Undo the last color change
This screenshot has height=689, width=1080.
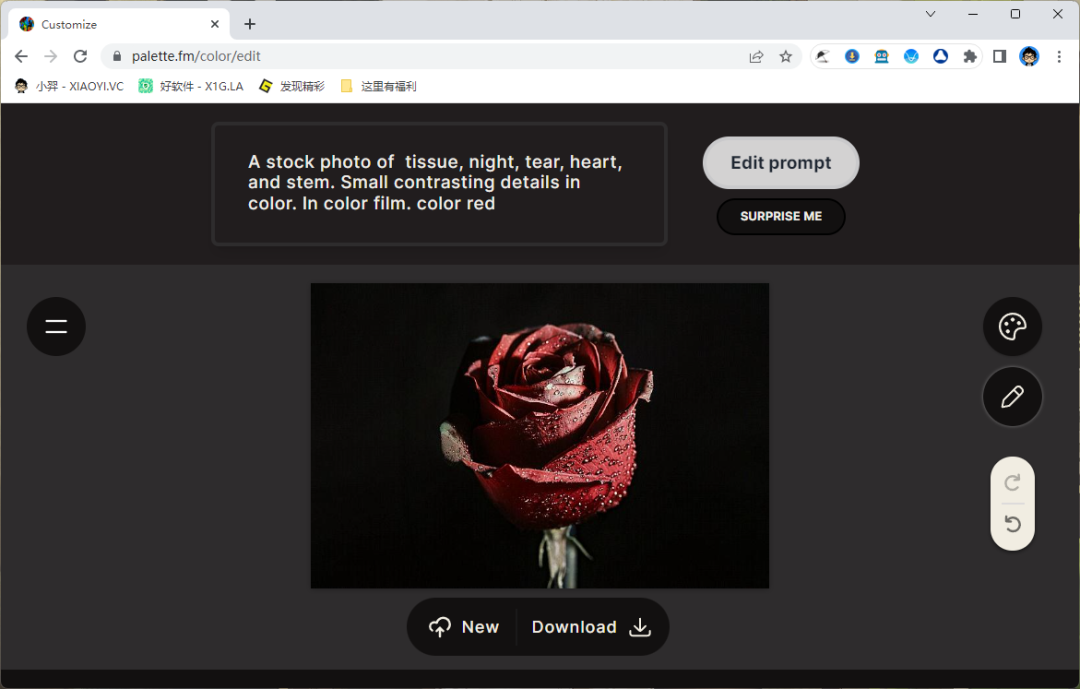point(1012,524)
